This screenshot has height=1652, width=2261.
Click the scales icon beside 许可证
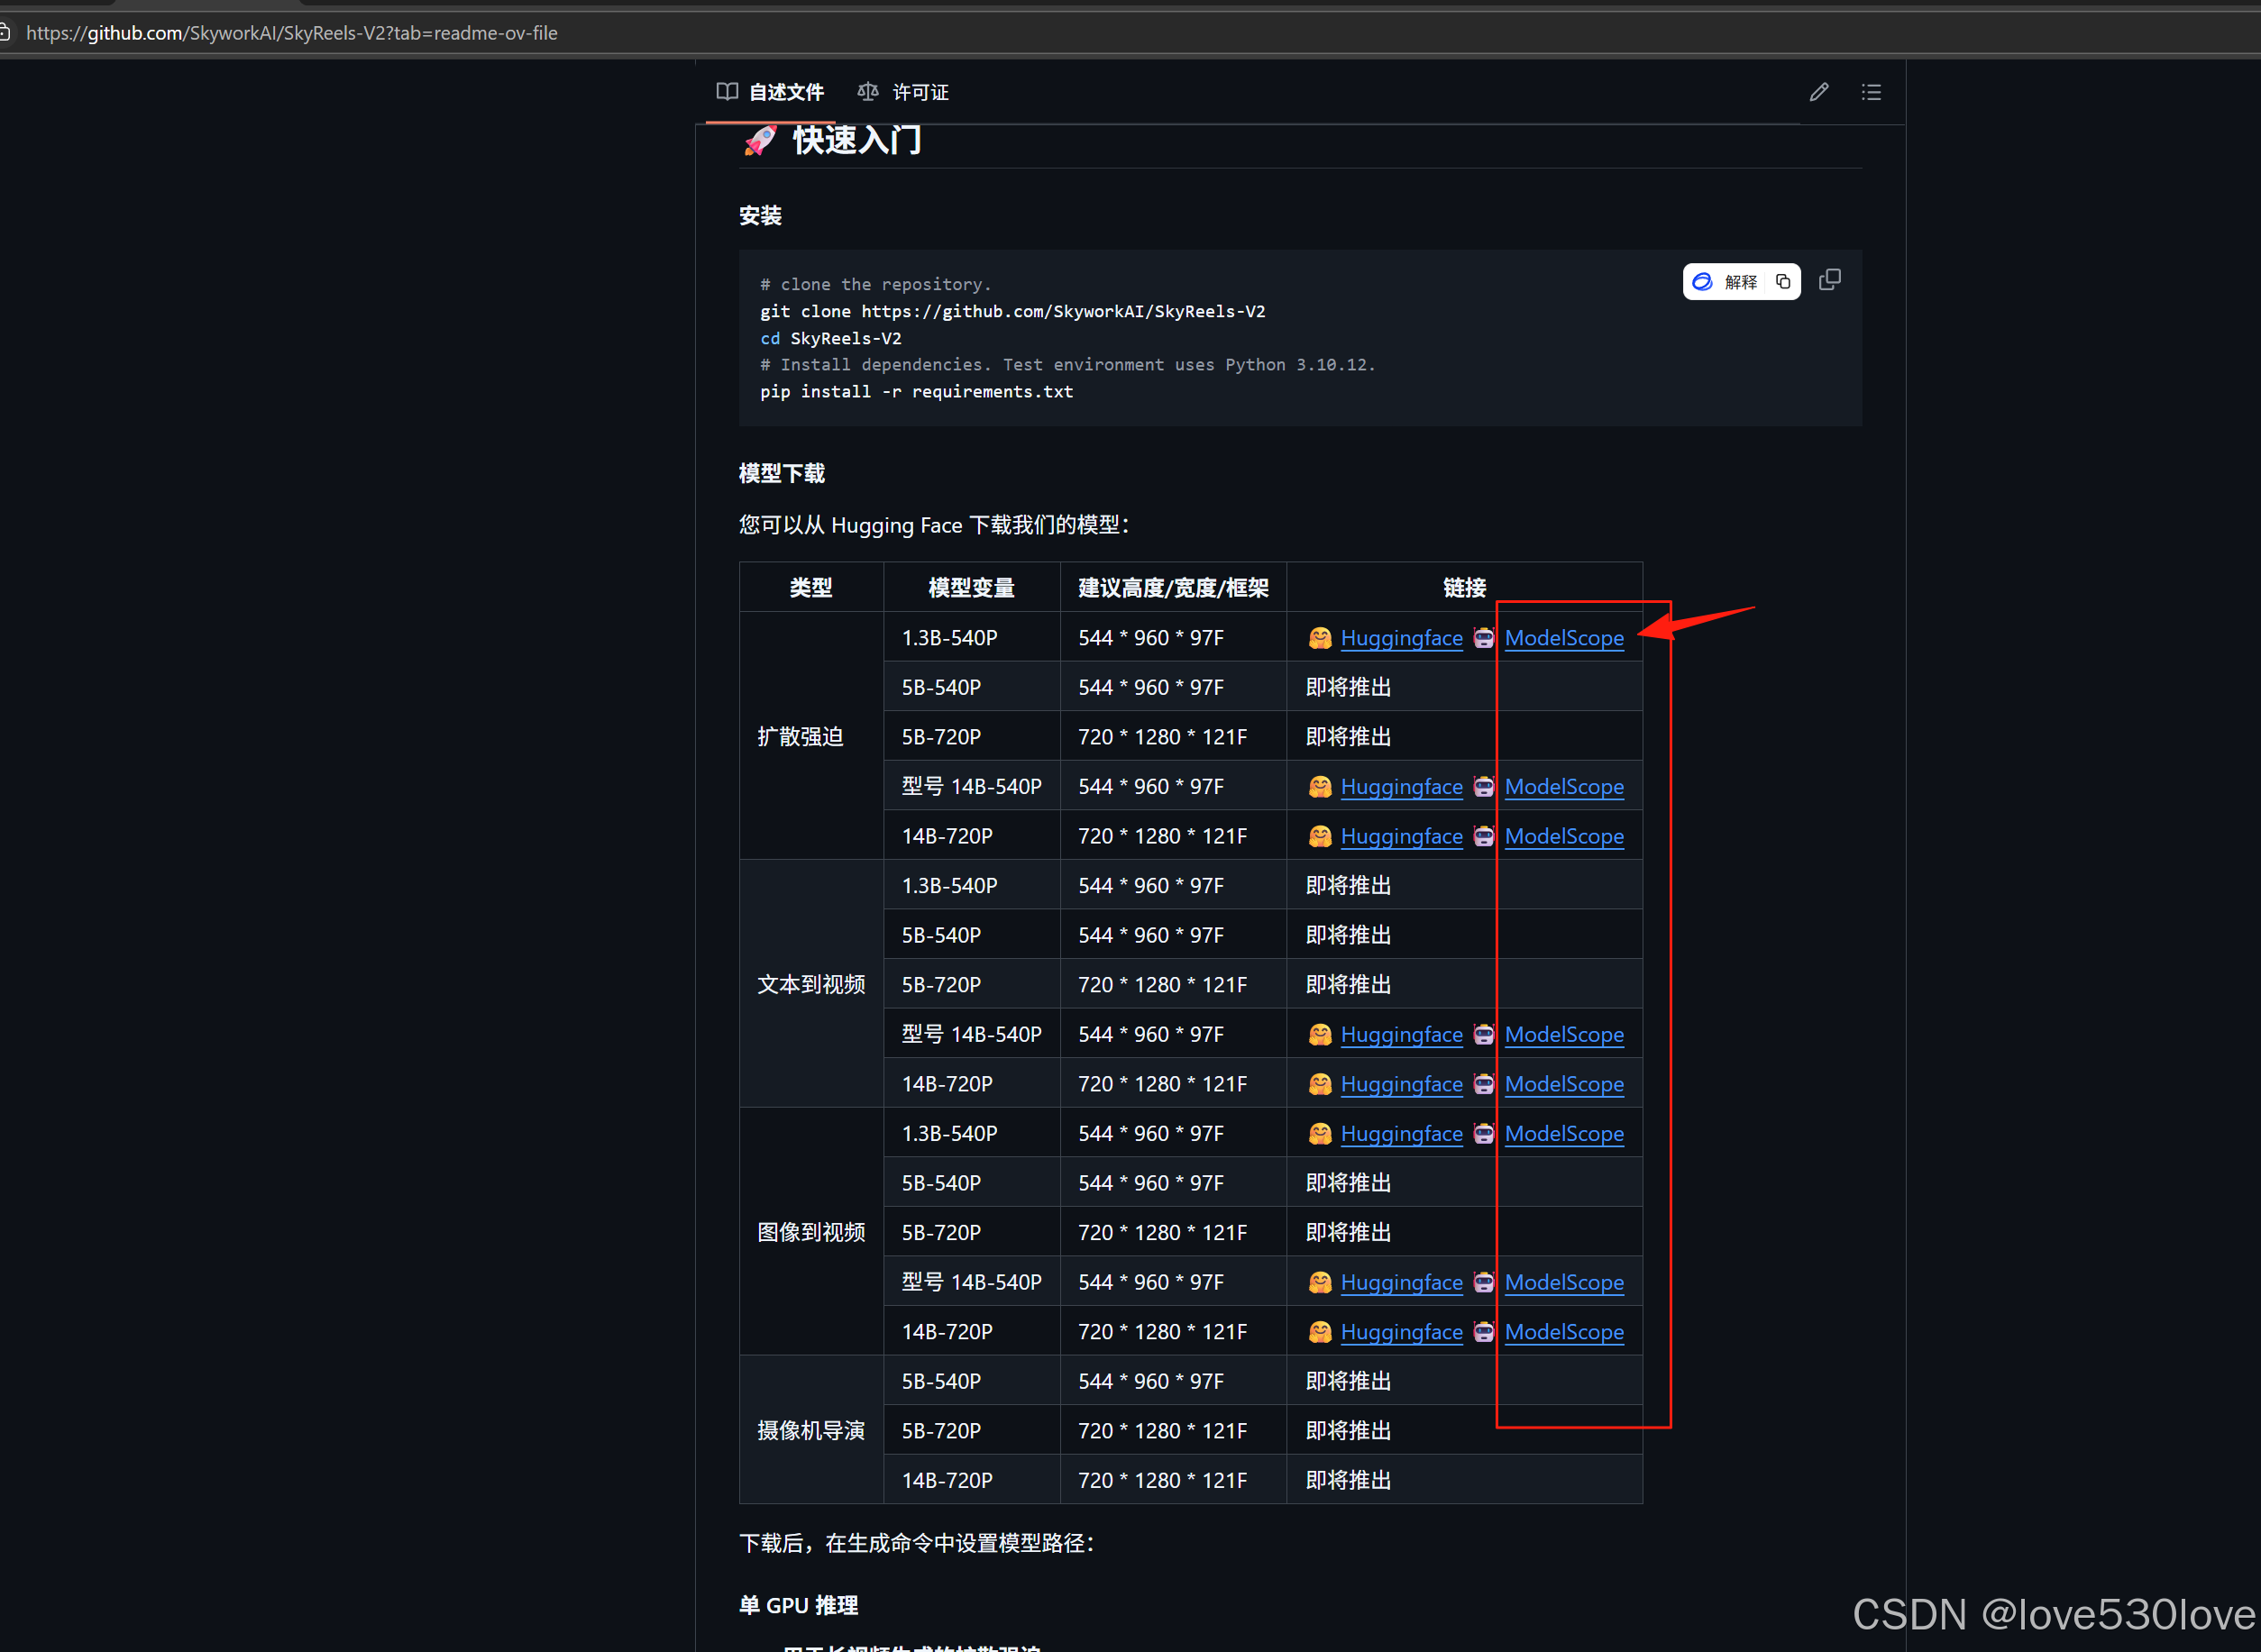point(867,92)
